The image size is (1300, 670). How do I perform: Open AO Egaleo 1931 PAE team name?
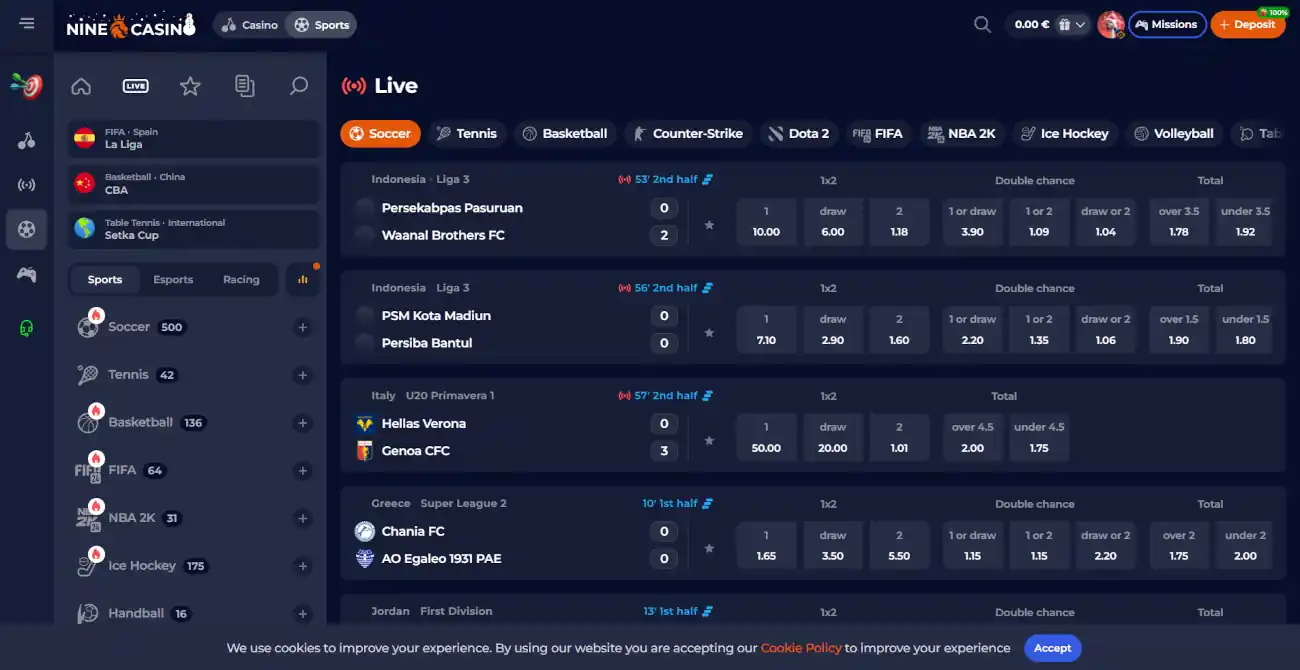click(442, 559)
